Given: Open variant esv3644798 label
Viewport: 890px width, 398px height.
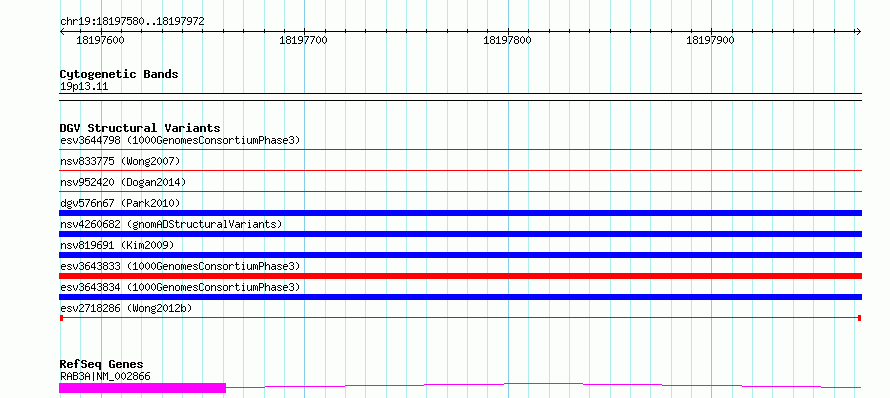Looking at the screenshot, I should point(179,140).
